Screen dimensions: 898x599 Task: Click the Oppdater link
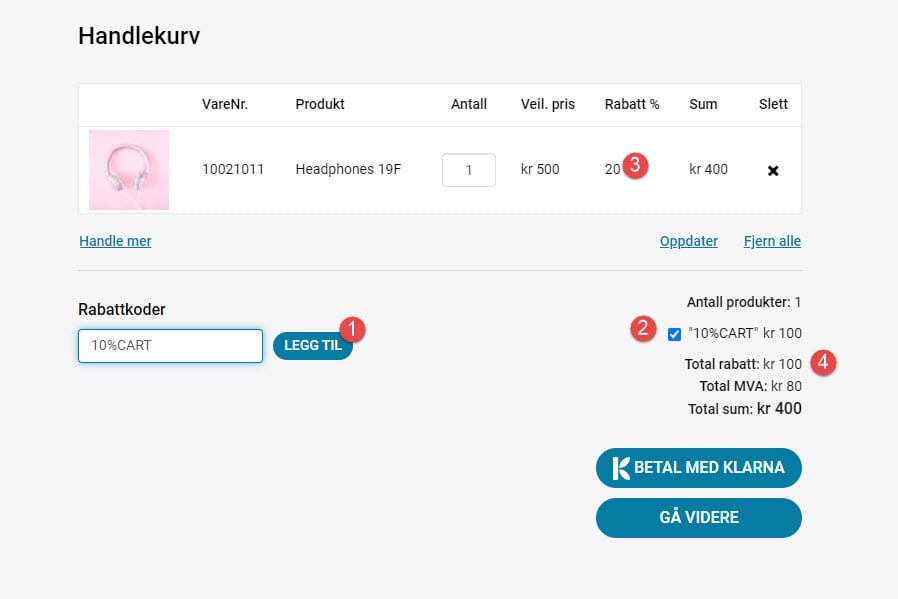point(688,241)
